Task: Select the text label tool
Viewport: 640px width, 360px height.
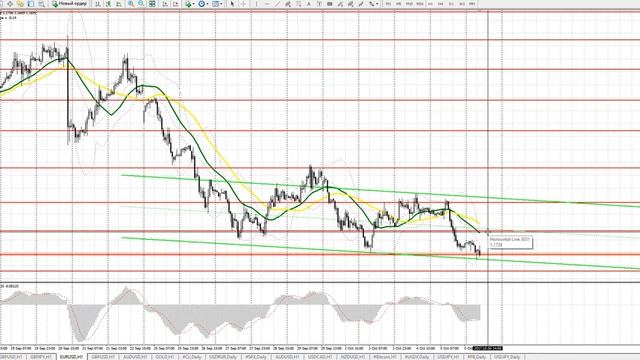Action: 319,4
